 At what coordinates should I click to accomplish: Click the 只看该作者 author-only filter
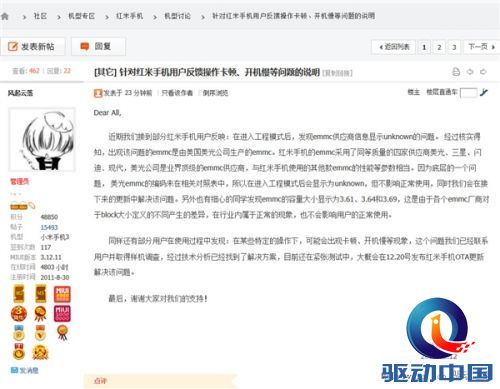tap(177, 93)
